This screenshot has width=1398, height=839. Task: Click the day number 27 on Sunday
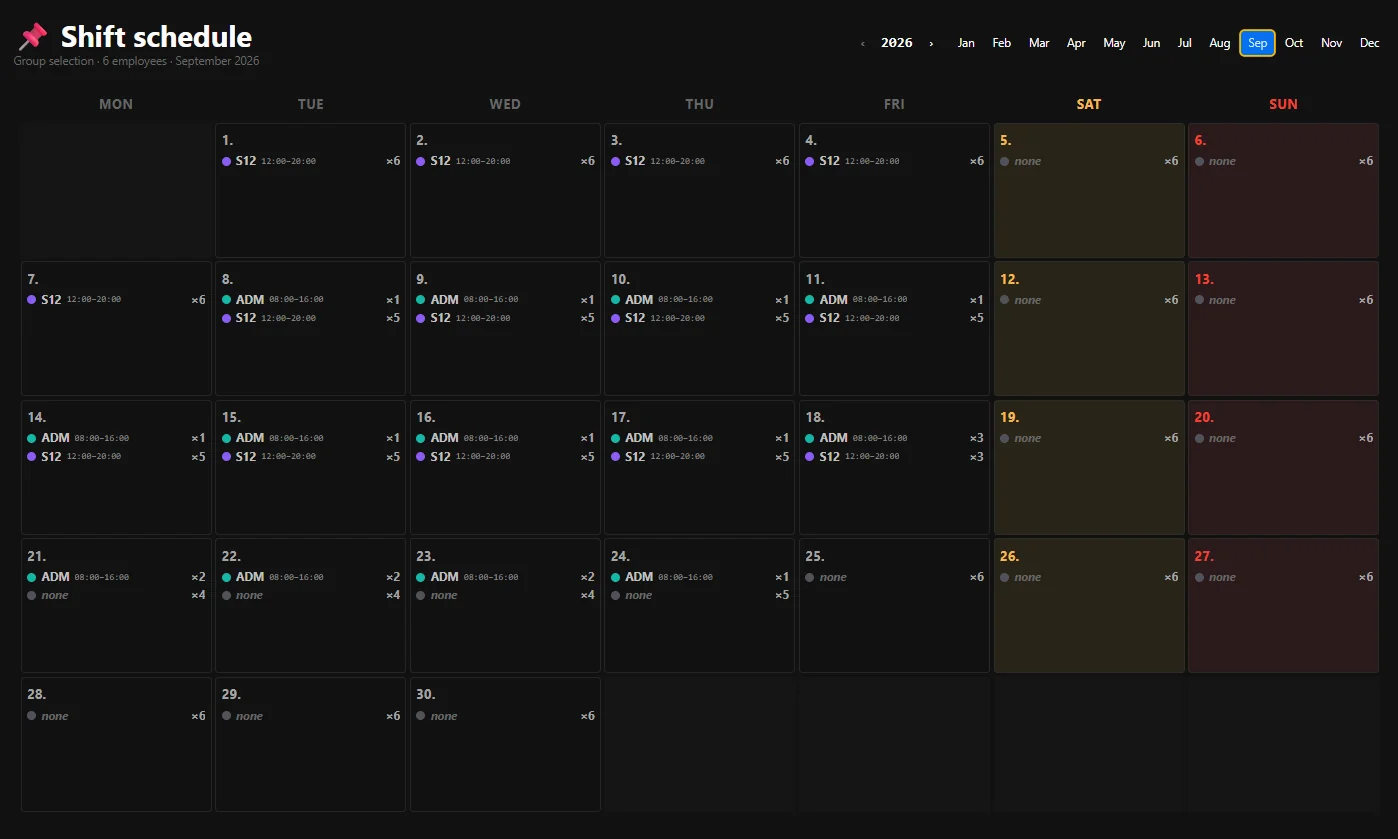point(1203,556)
